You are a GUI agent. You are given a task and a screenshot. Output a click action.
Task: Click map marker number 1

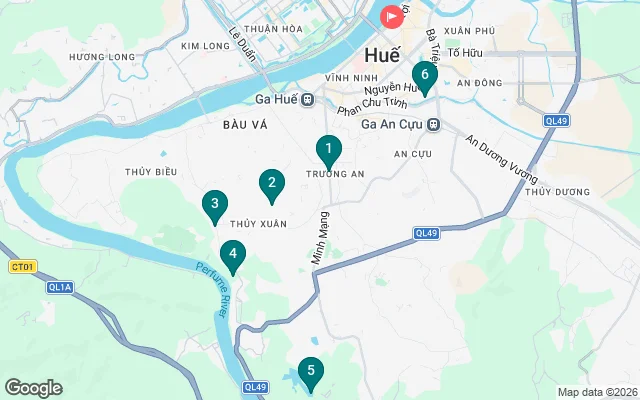pyautogui.click(x=329, y=153)
